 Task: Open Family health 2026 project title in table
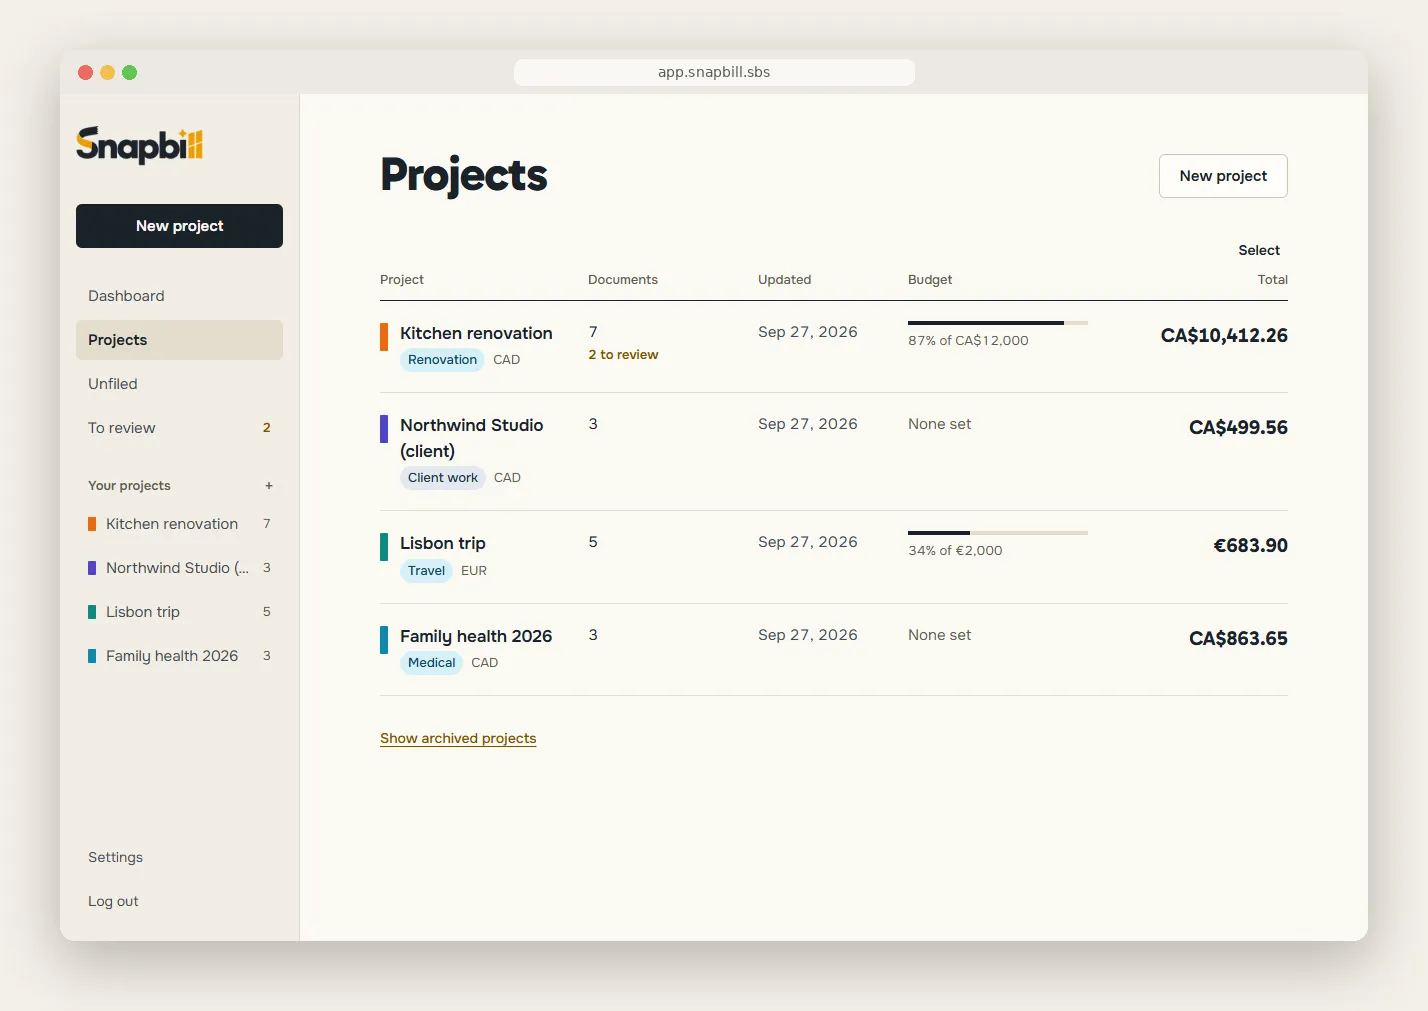click(476, 636)
